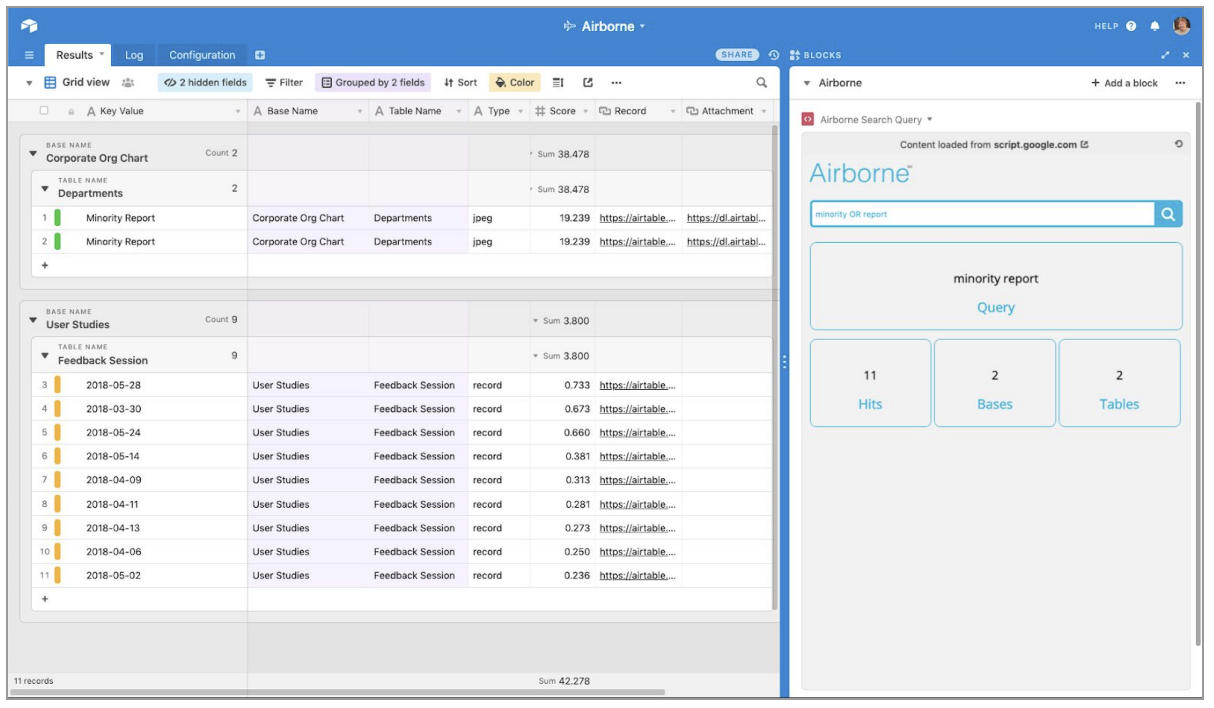Toggle the select-all records checkbox
The width and height of the screenshot is (1214, 708).
(x=44, y=111)
